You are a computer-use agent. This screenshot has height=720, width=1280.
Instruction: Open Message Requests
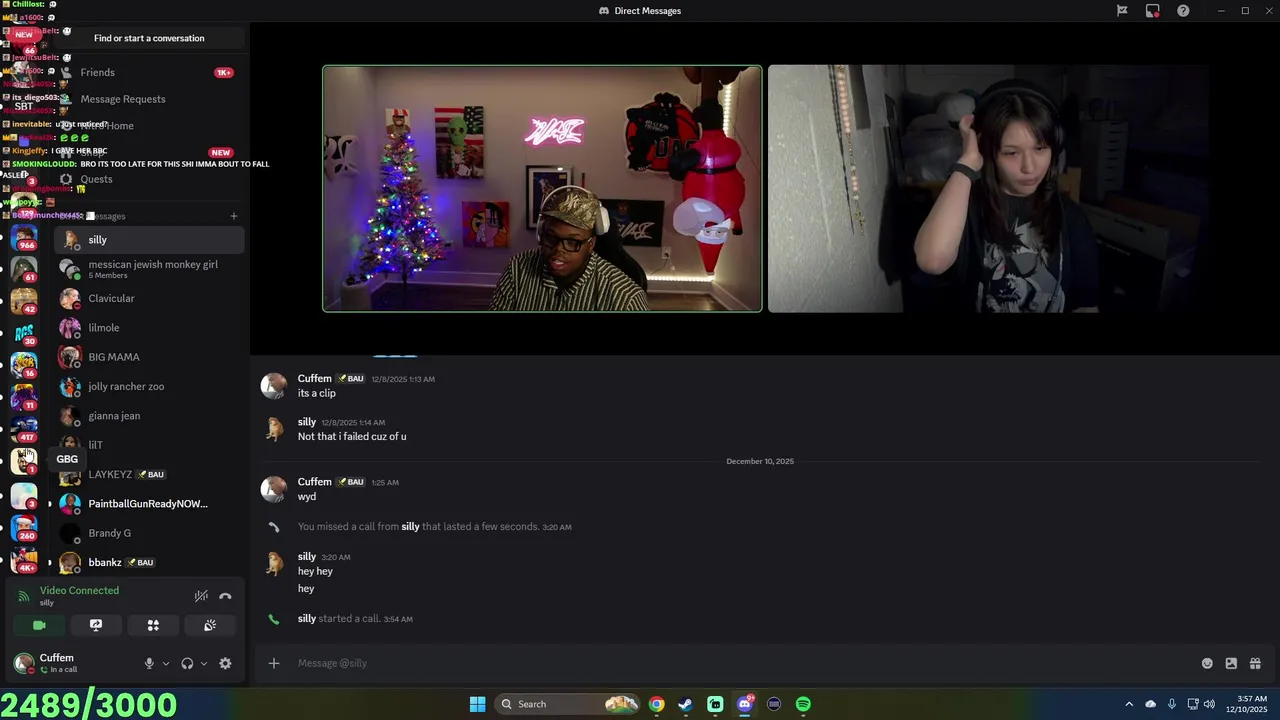tap(148, 99)
